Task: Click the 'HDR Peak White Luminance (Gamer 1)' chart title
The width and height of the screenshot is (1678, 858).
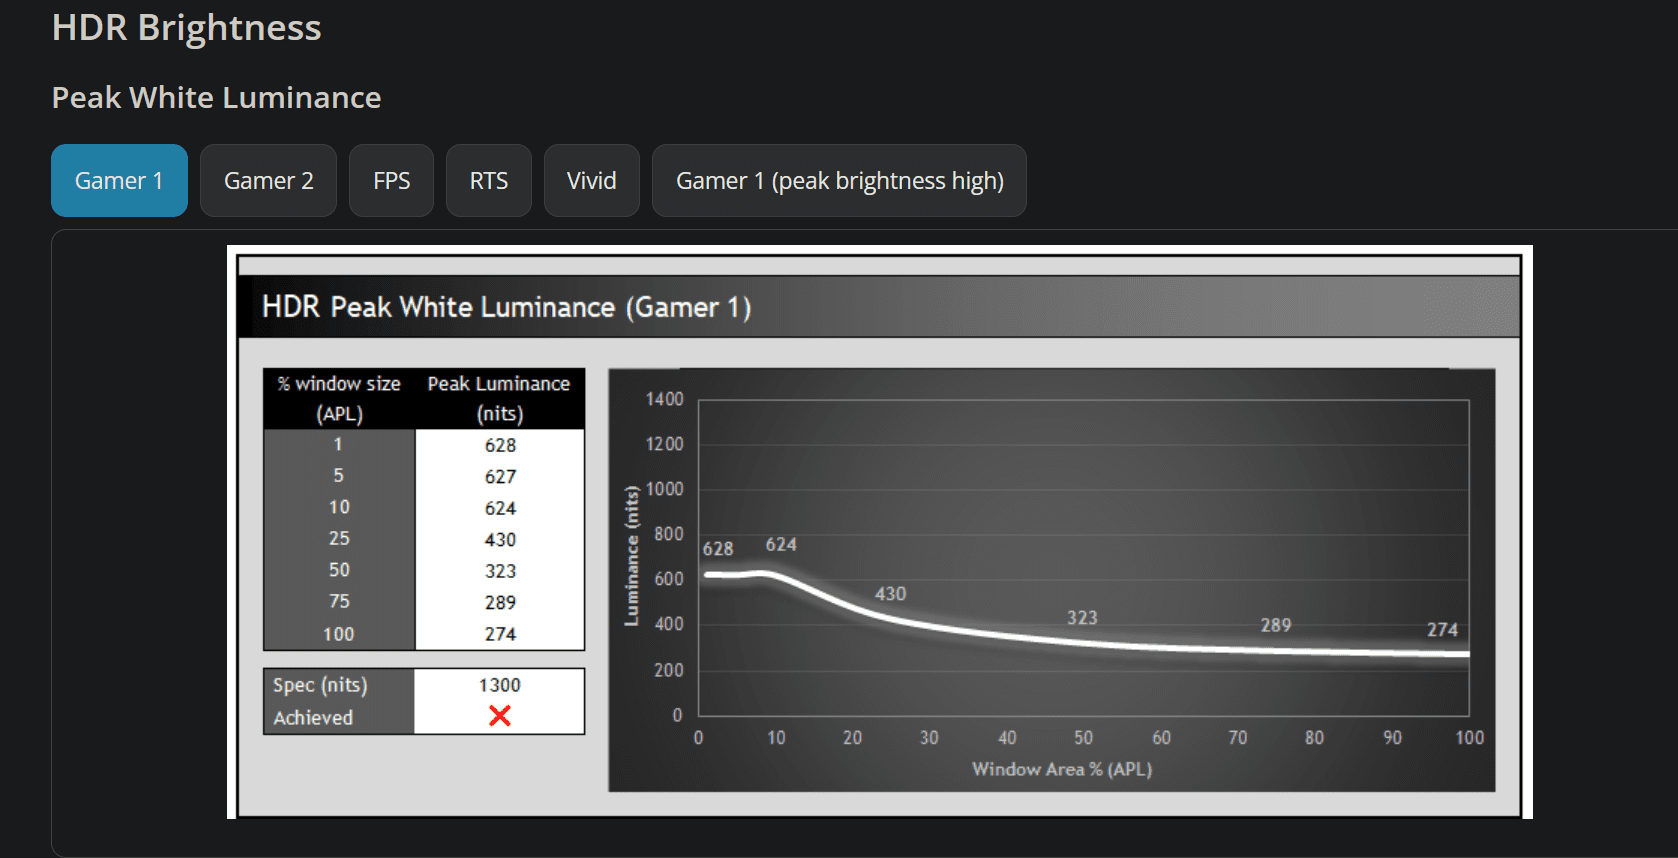Action: pos(507,307)
